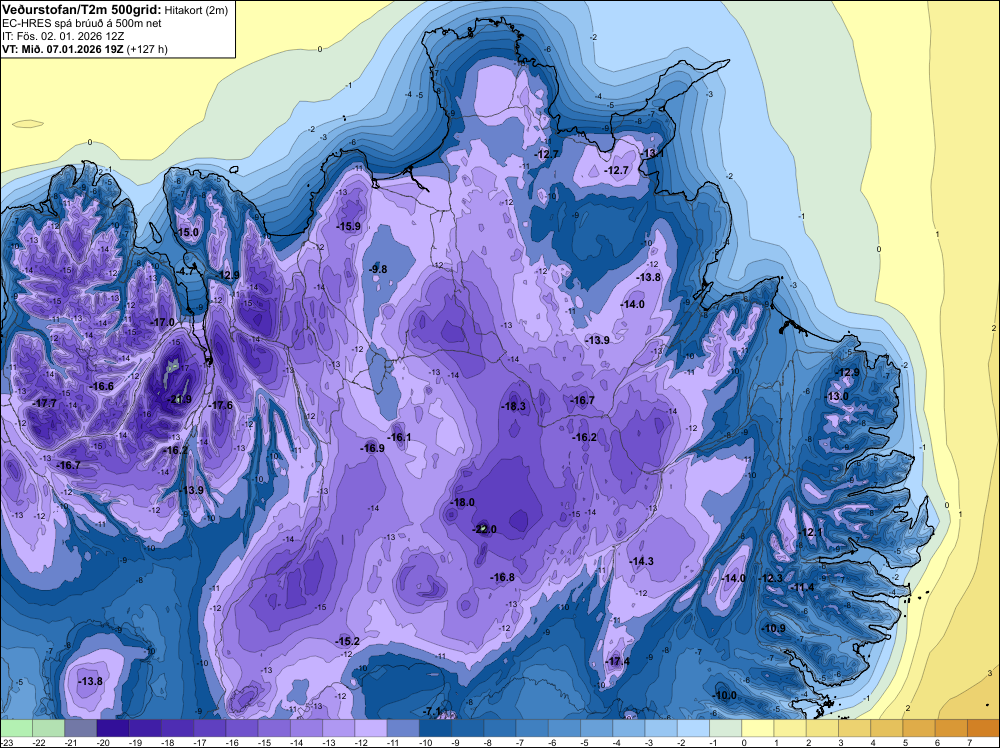Select the -16.1 temperature label
This screenshot has height=748, width=1000.
click(x=399, y=437)
